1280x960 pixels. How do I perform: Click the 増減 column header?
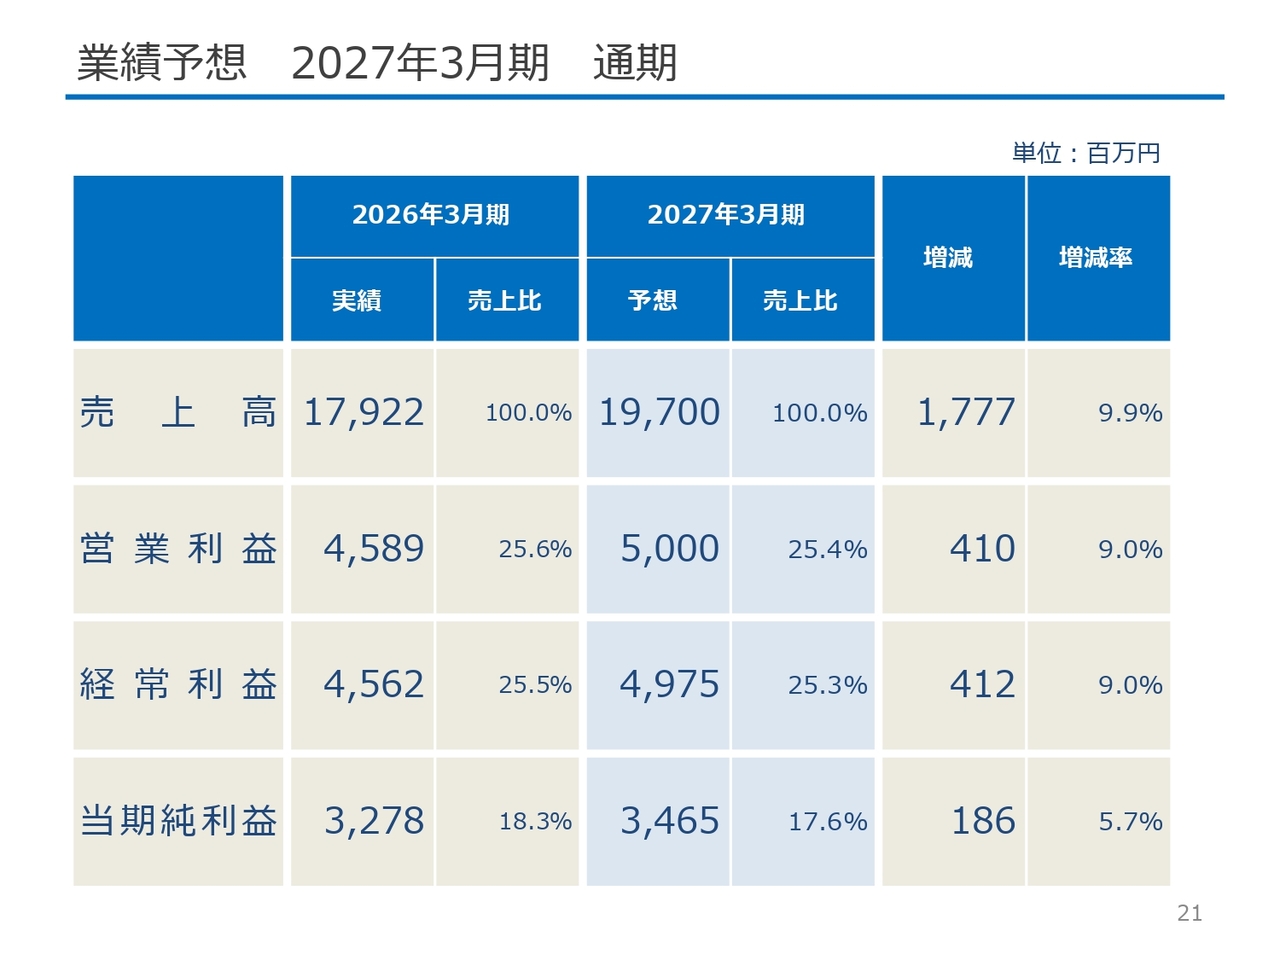point(953,258)
